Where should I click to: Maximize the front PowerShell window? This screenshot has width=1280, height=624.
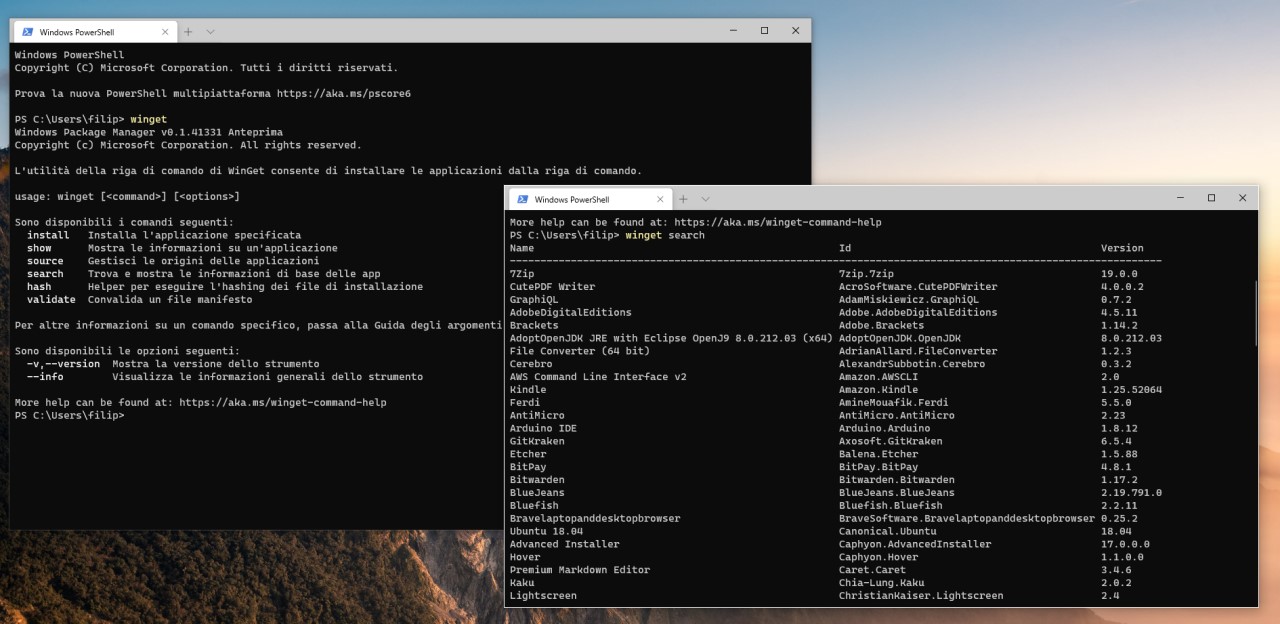1211,198
